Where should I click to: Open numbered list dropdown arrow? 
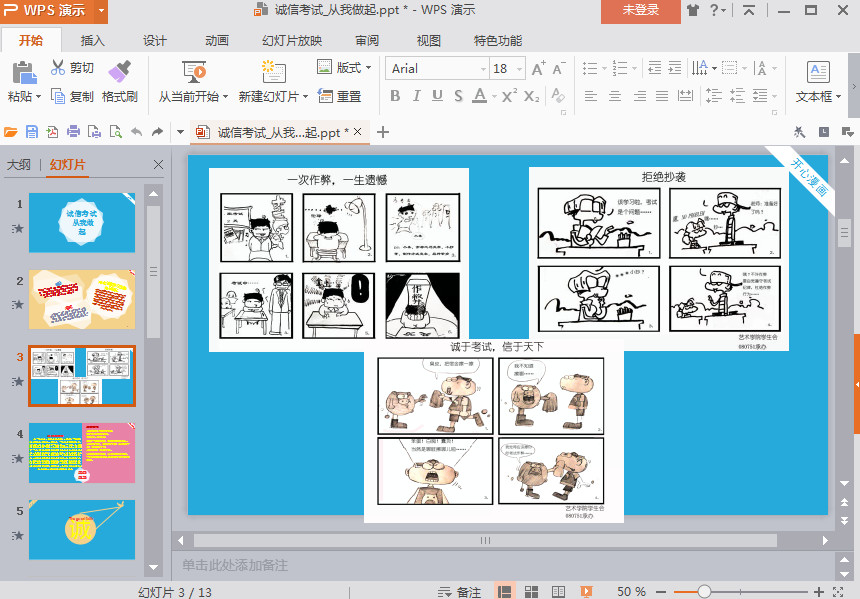(x=635, y=69)
